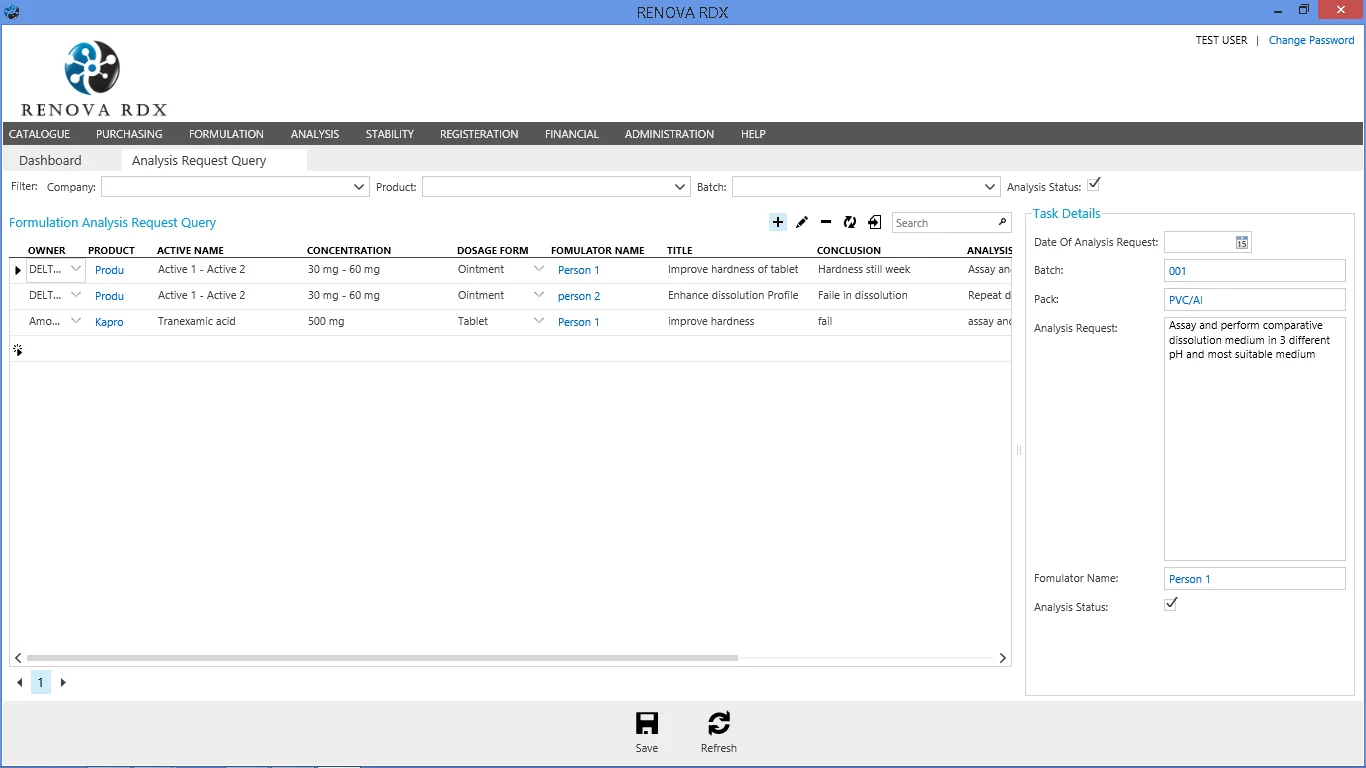This screenshot has width=1366, height=768.
Task: Open the Kapro product link in the grid
Action: tap(108, 321)
